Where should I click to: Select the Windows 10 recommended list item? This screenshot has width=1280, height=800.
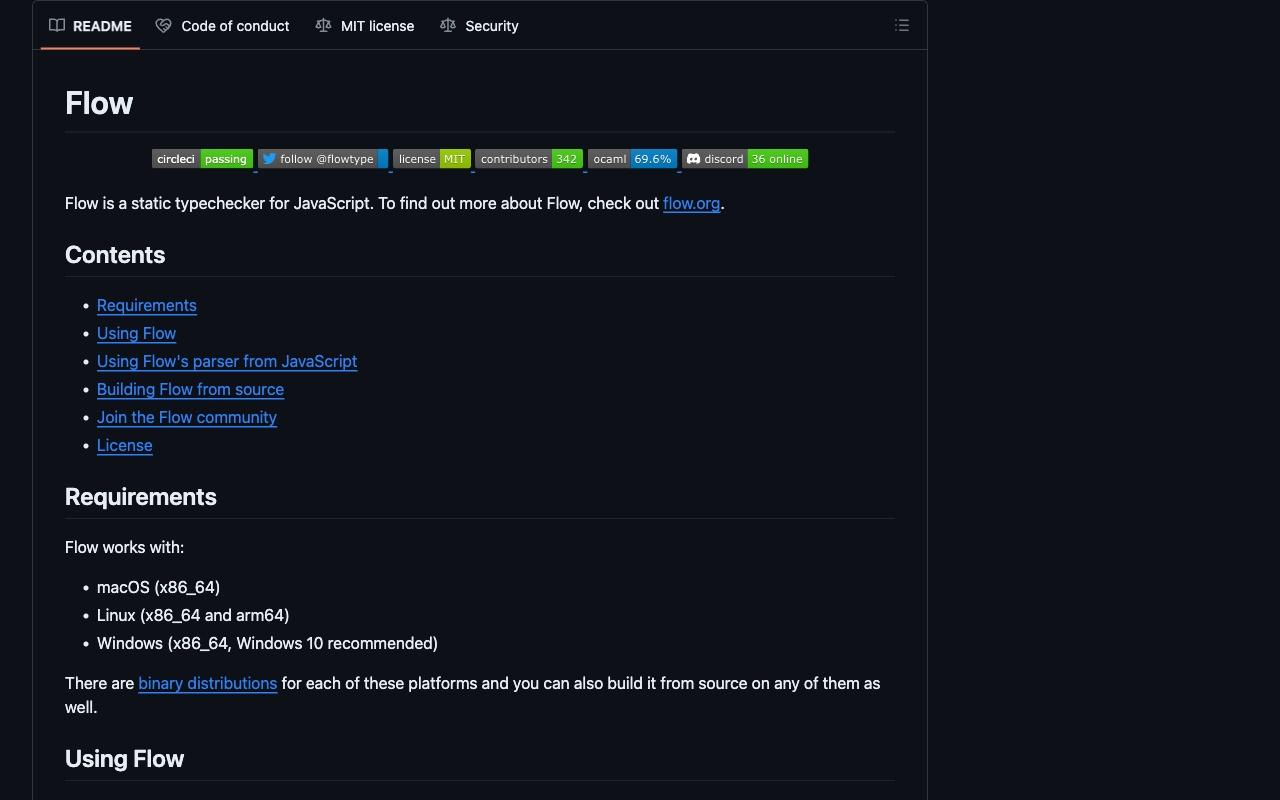tap(267, 643)
